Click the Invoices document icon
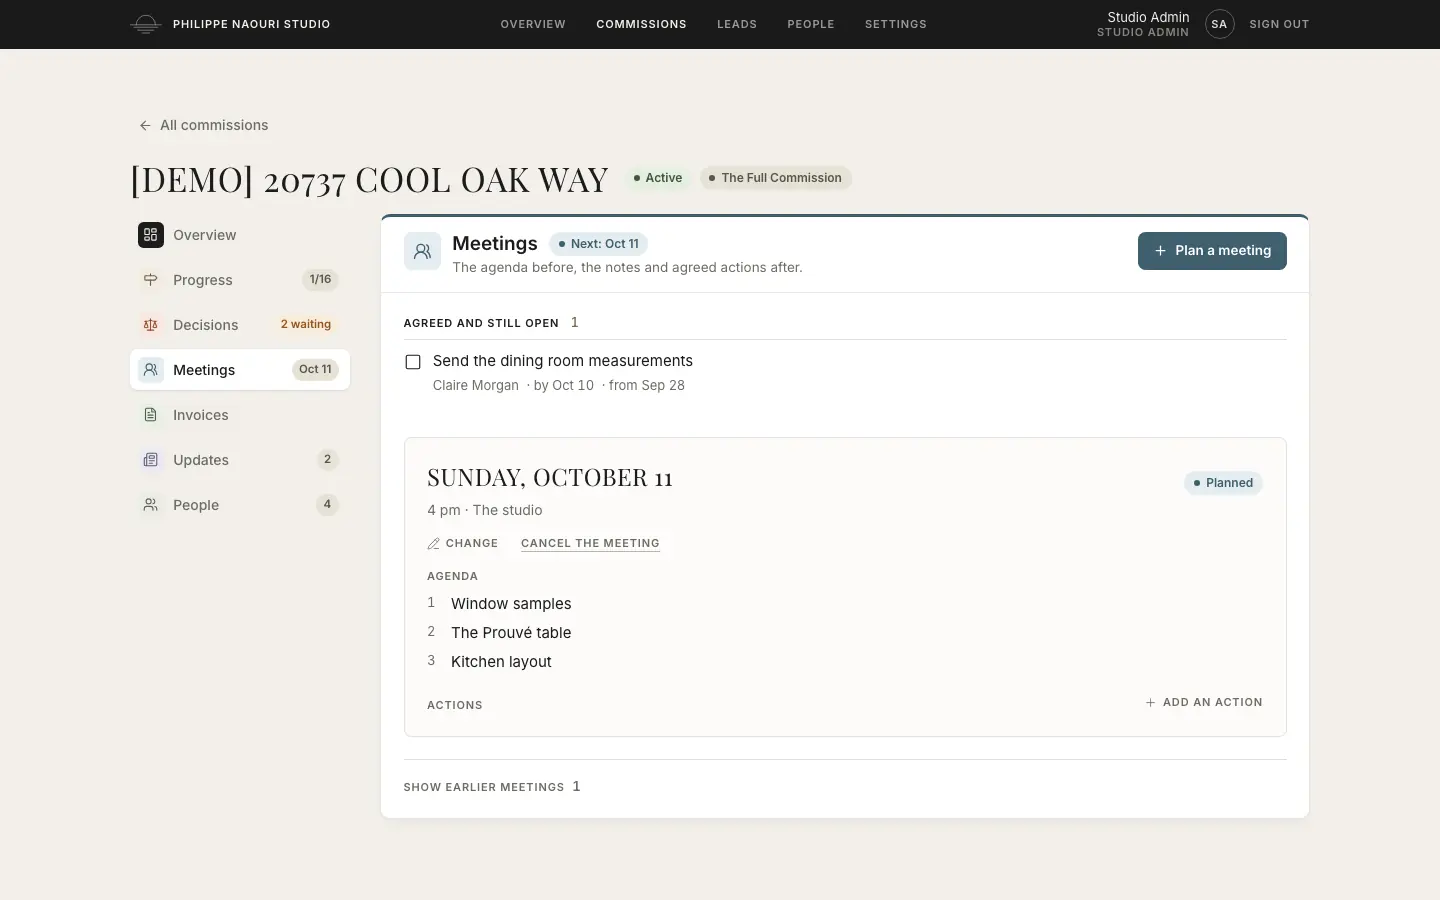This screenshot has height=900, width=1440. click(151, 415)
